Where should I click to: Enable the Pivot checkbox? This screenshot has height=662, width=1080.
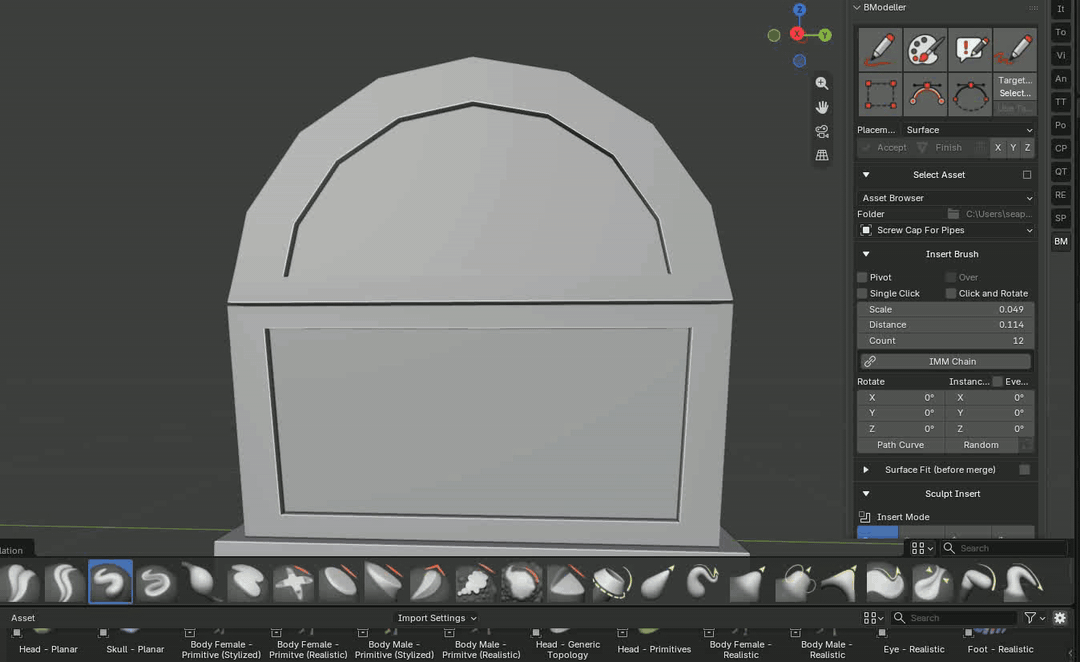(x=862, y=278)
